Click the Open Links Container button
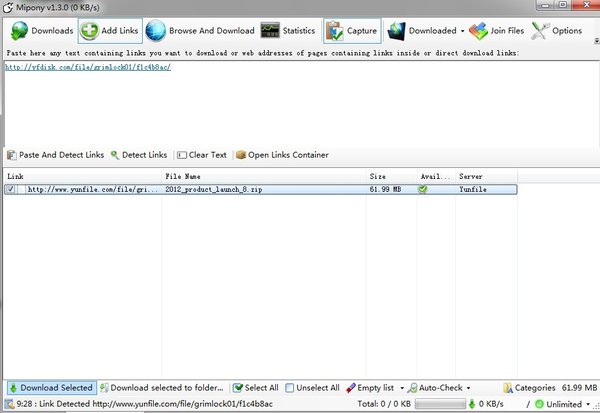This screenshot has height=413, width=600. coord(282,155)
